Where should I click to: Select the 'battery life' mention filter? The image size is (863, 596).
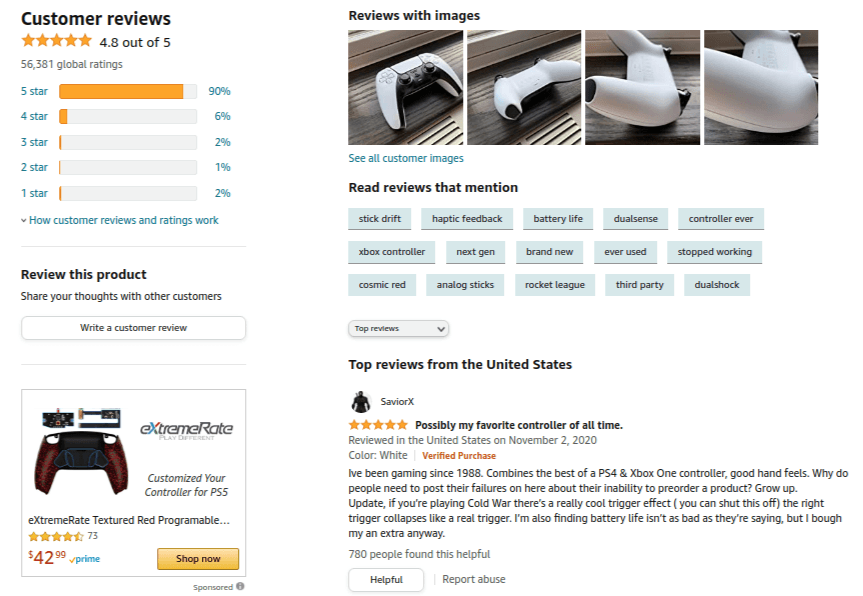(559, 218)
